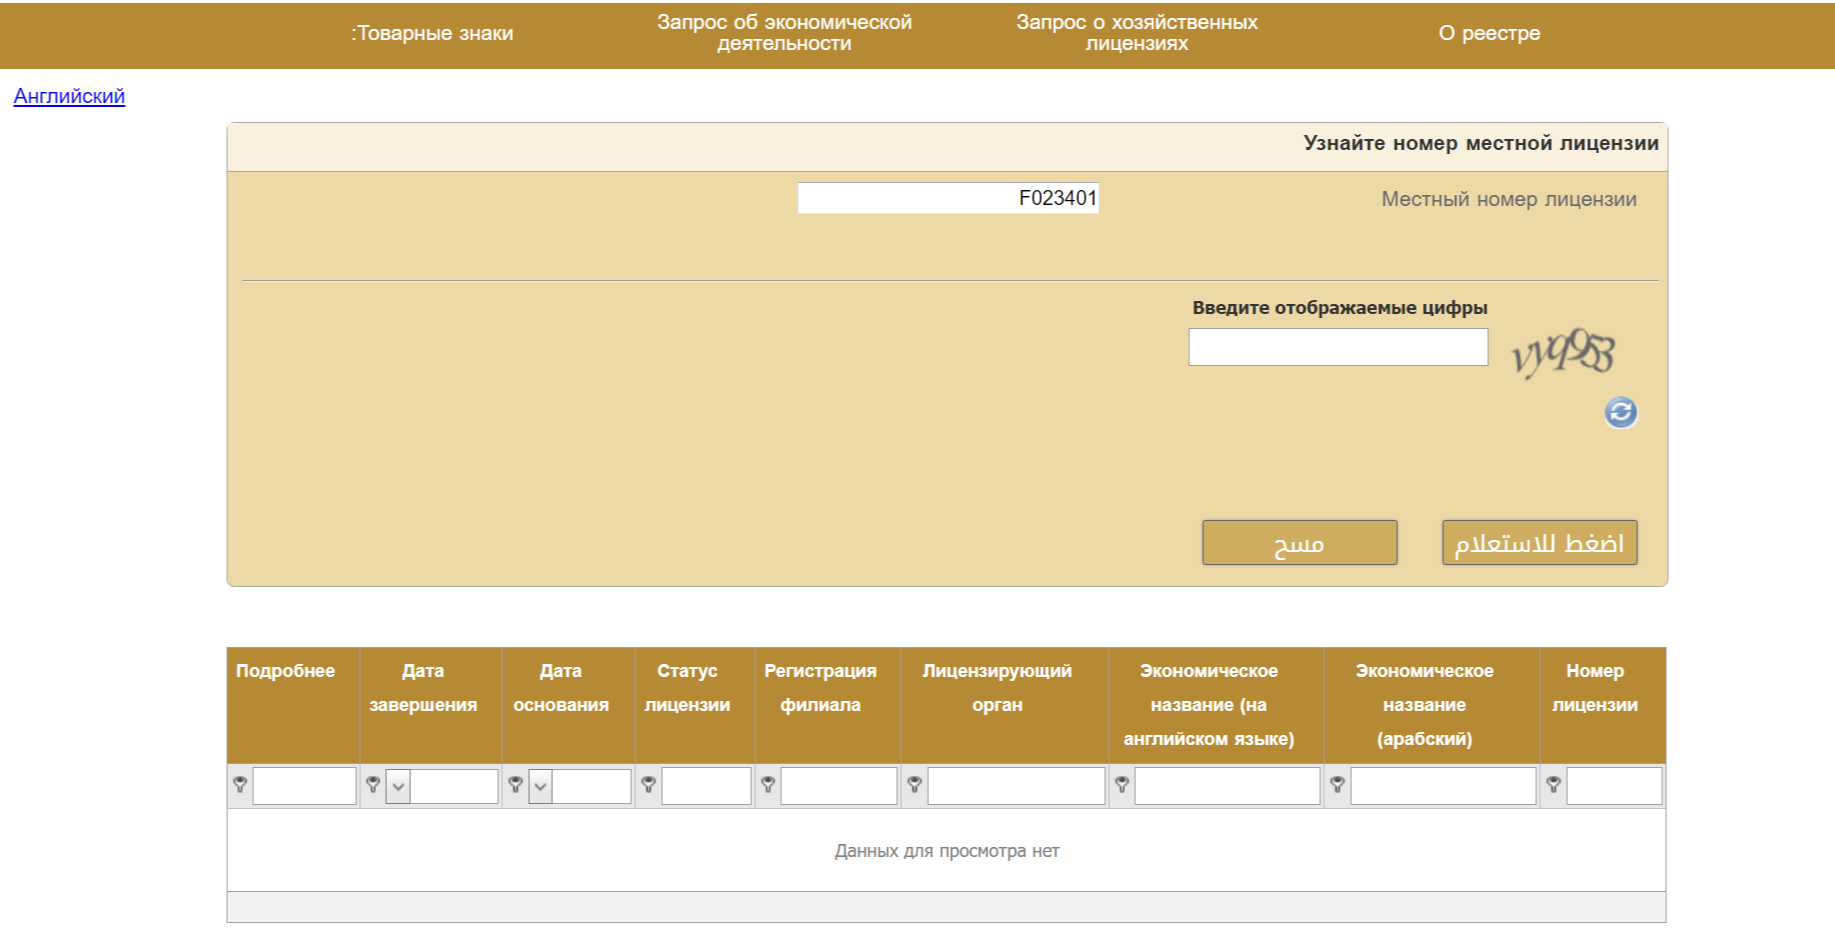Screen dimensions: 1835x949
Task: Refresh the captcha image
Action: (1621, 412)
